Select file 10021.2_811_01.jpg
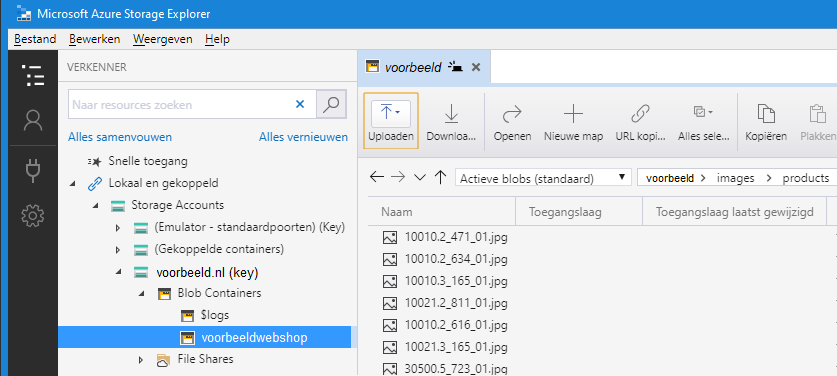Viewport: 837px width, 376px height. (x=456, y=303)
